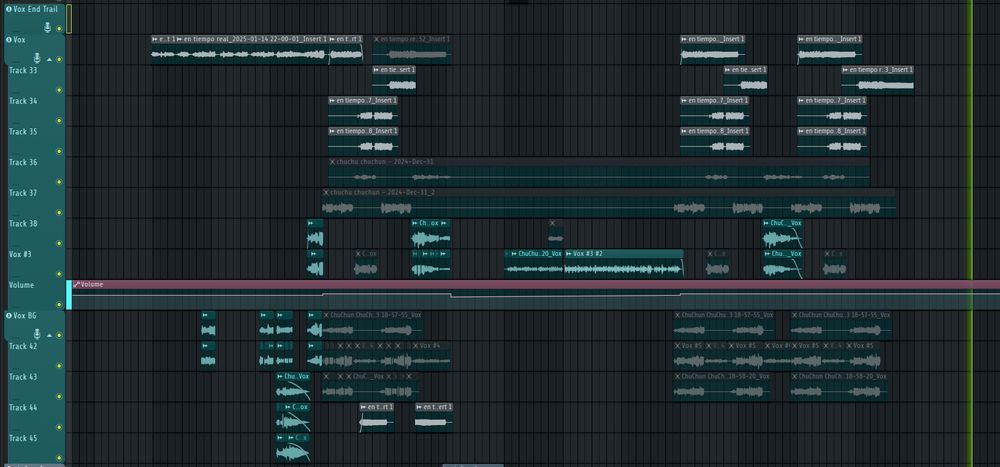Select waveform of Vox #3 #2 audio clip
The image size is (1000, 467).
[x=623, y=269]
